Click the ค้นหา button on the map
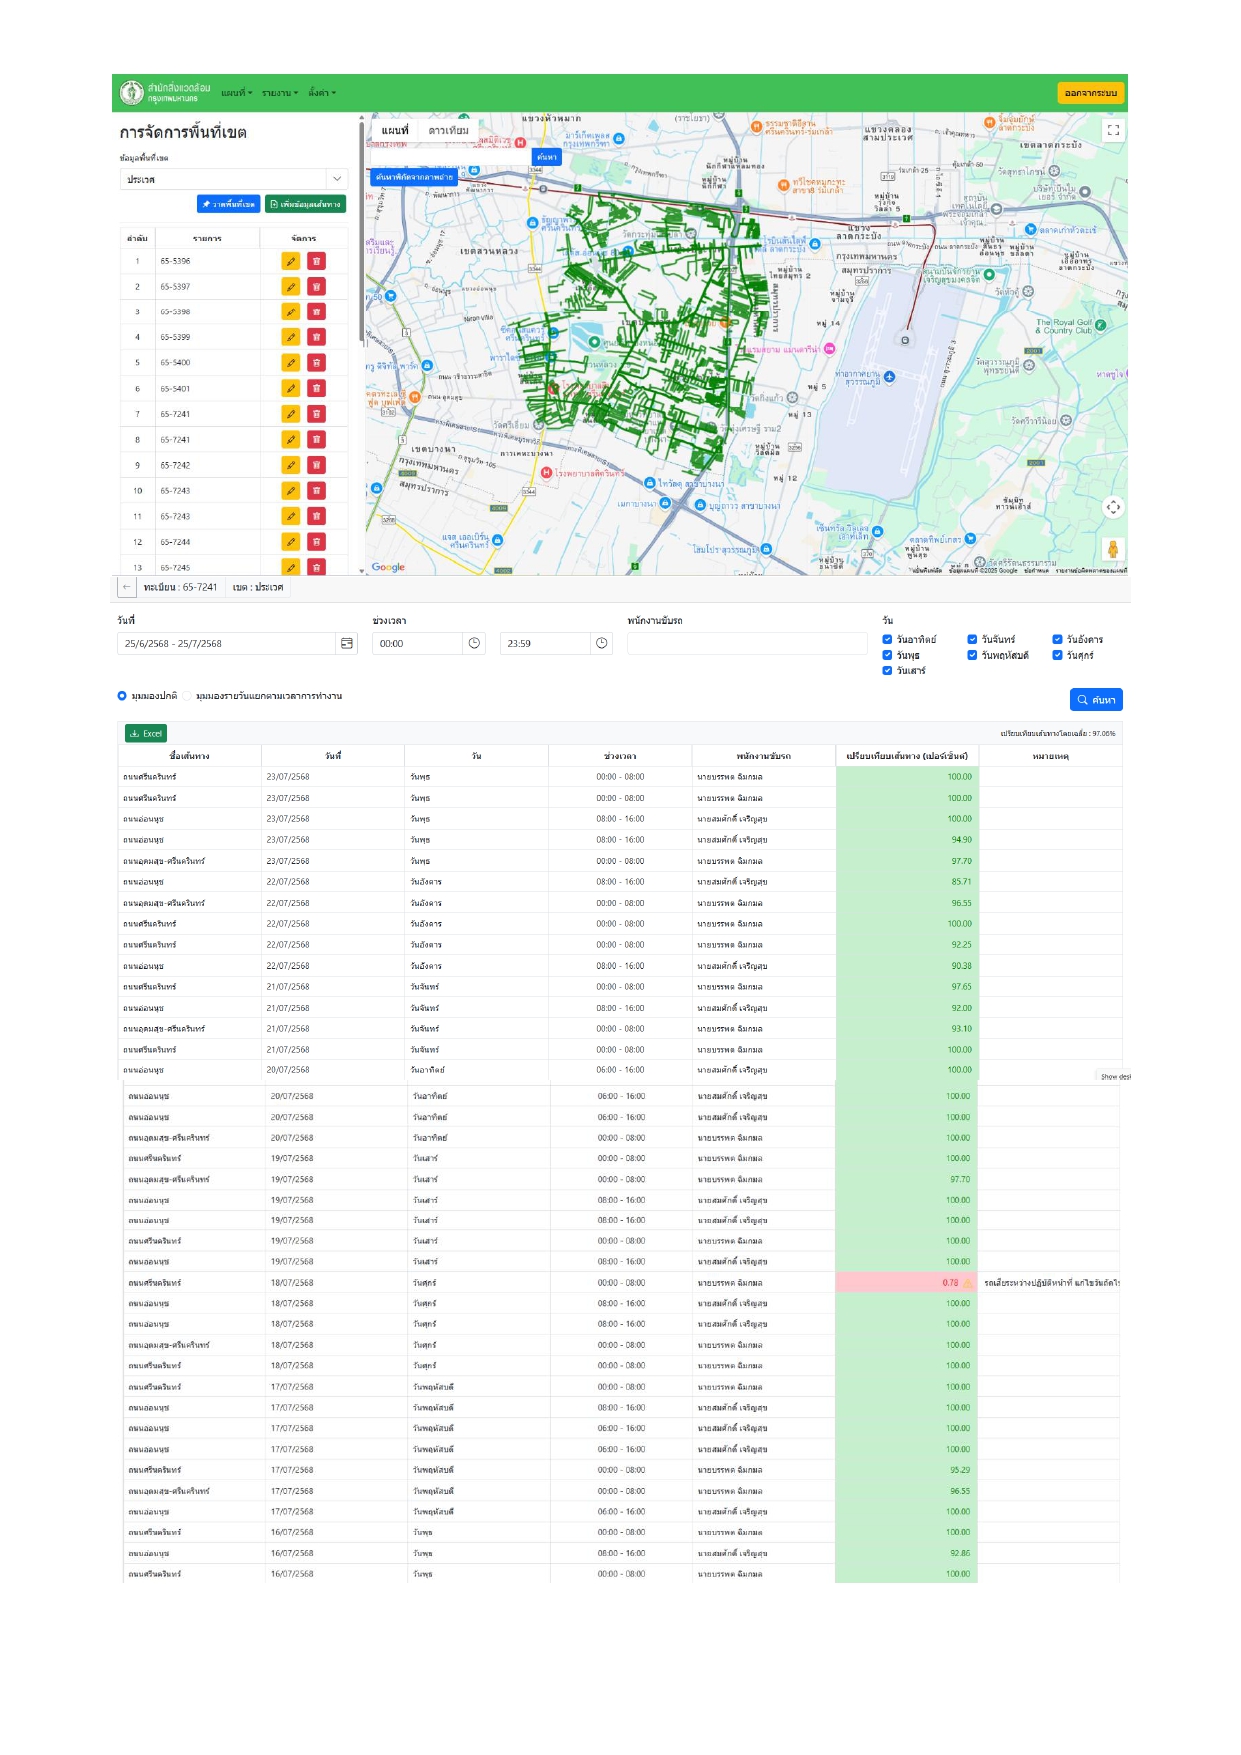This screenshot has width=1241, height=1755. pos(546,157)
